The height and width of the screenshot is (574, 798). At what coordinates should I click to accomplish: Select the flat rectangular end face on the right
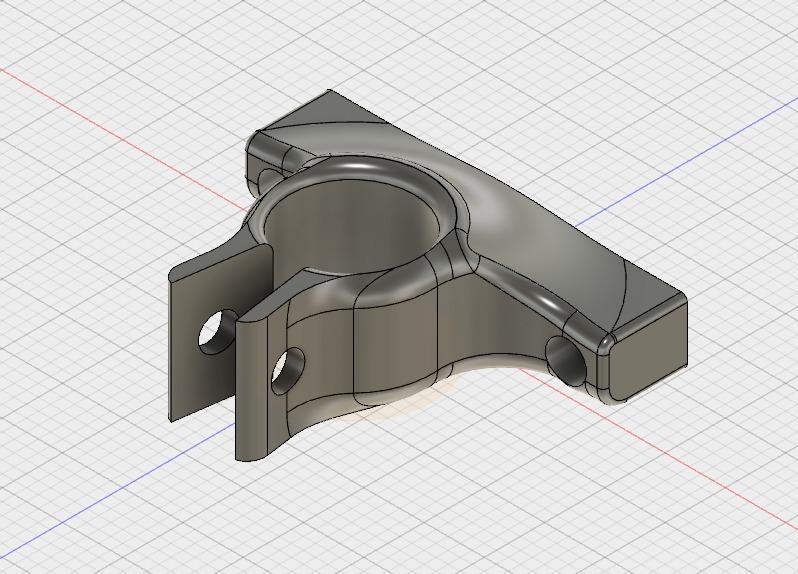pos(647,349)
